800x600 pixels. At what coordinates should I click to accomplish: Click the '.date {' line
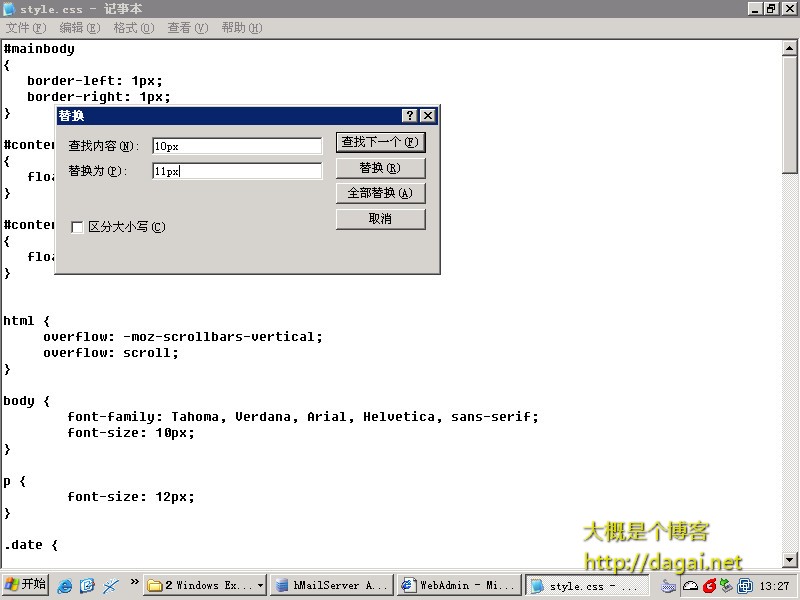(x=31, y=545)
